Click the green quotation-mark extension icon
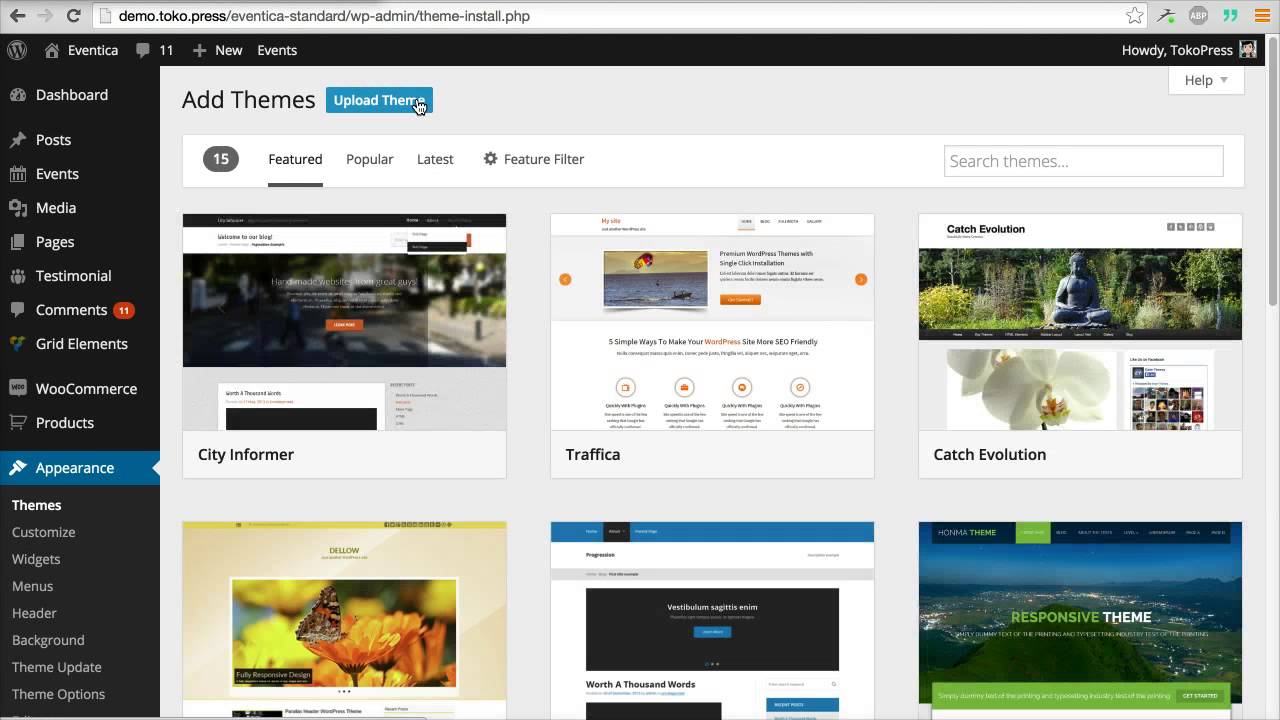Viewport: 1280px width, 720px height. pos(1230,15)
